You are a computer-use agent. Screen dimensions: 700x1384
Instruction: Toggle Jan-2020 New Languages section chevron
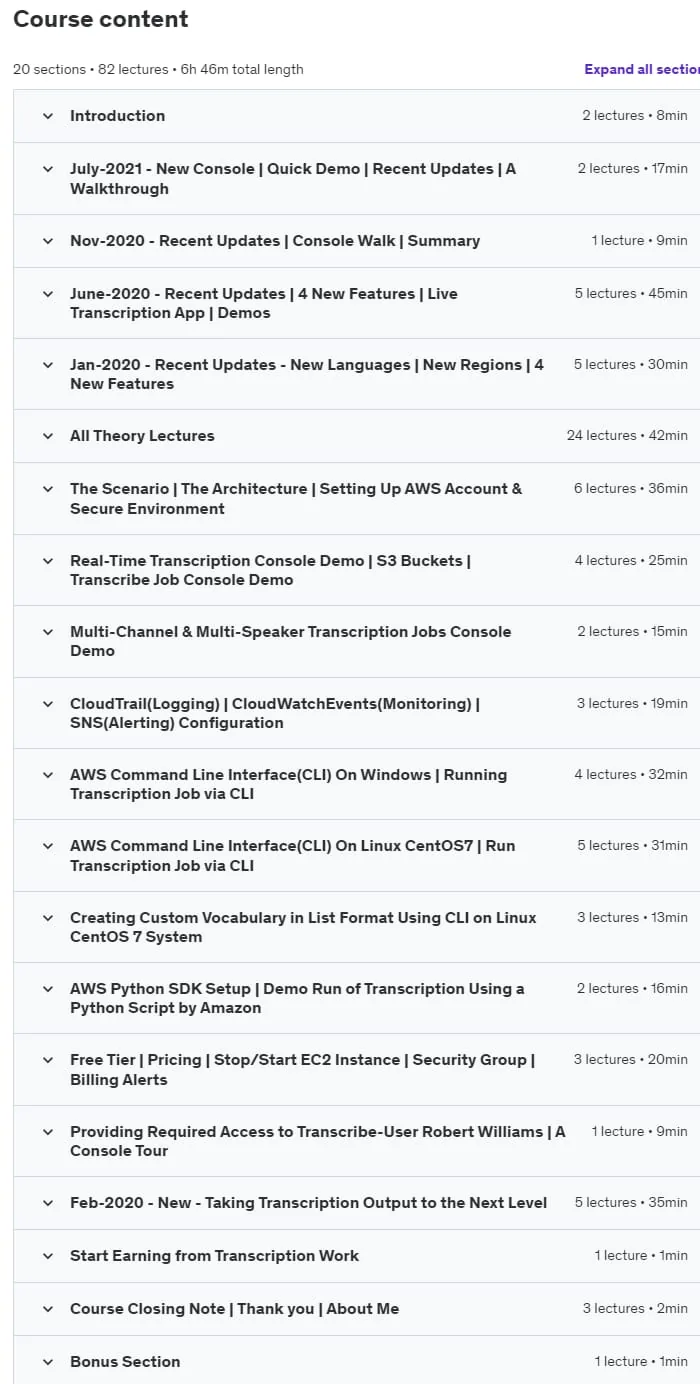48,365
